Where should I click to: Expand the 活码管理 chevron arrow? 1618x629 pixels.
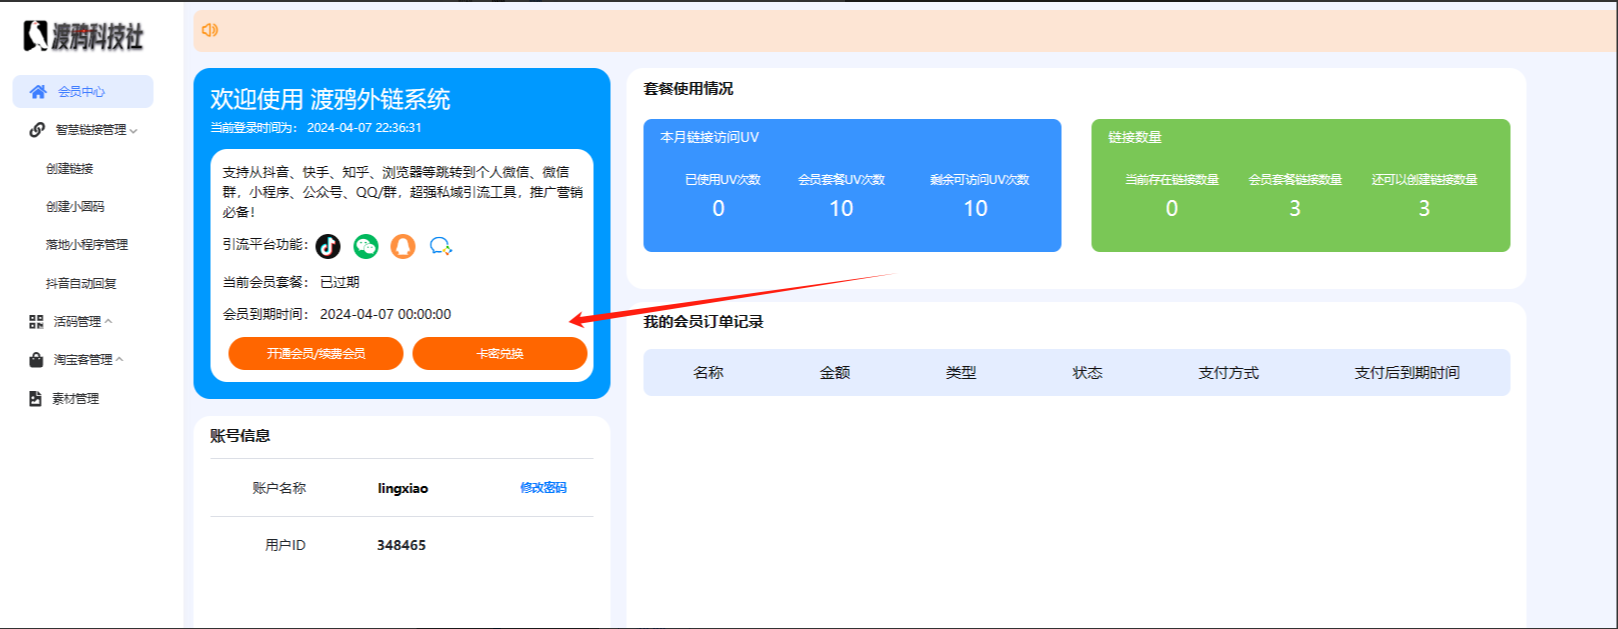coord(109,322)
